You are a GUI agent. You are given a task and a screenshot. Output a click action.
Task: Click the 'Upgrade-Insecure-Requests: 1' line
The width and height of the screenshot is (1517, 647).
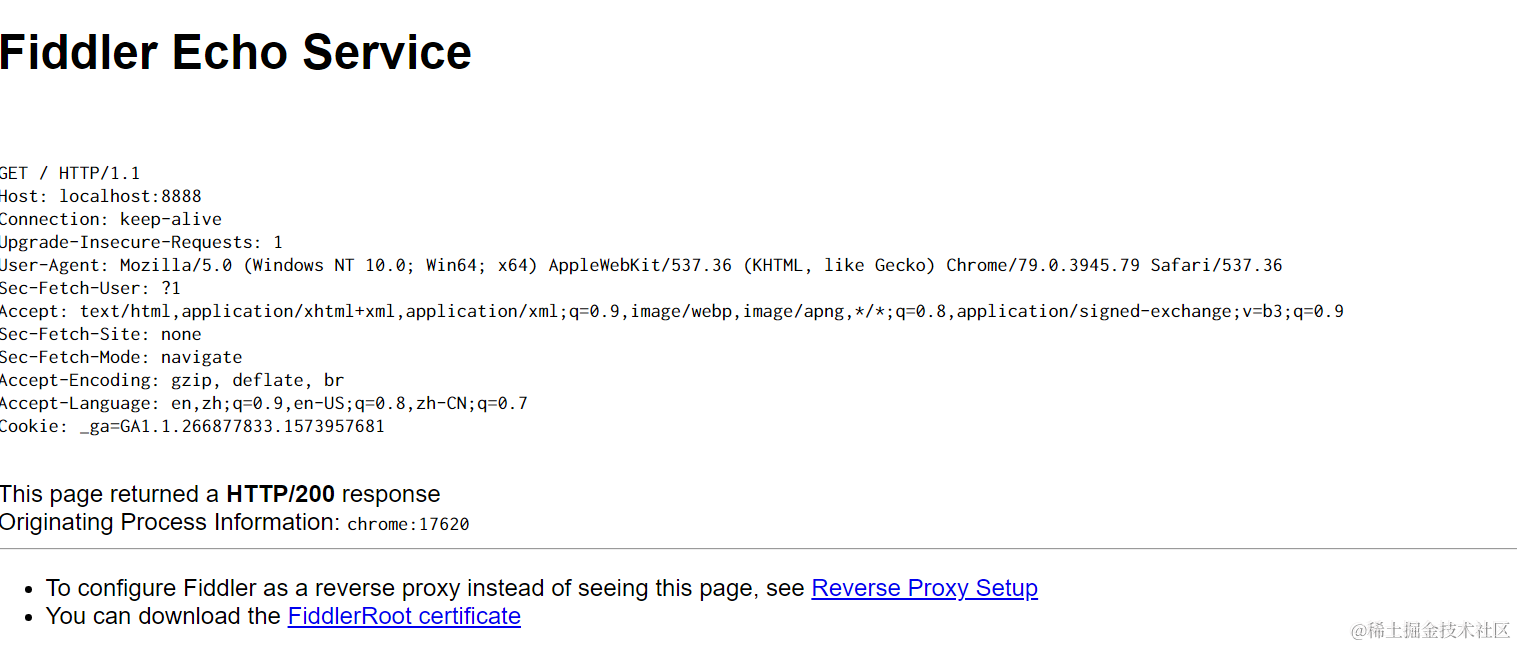pos(141,242)
